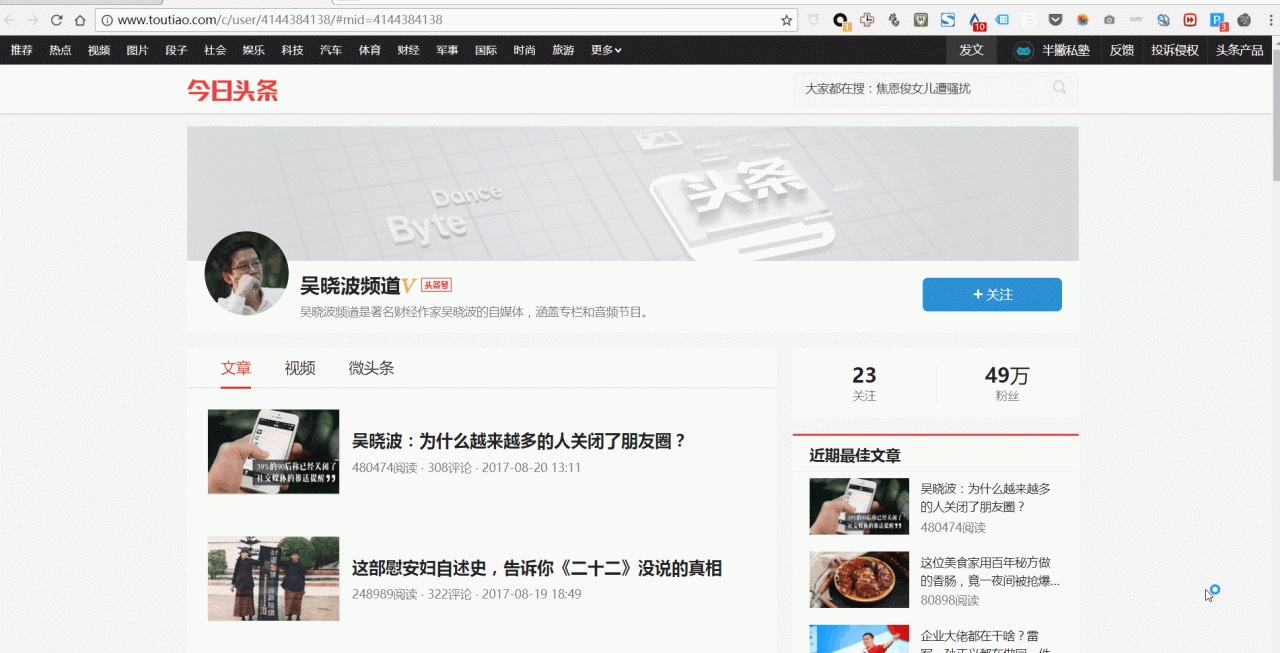Open the 半撇私塾 user avatar icon

pos(1023,51)
